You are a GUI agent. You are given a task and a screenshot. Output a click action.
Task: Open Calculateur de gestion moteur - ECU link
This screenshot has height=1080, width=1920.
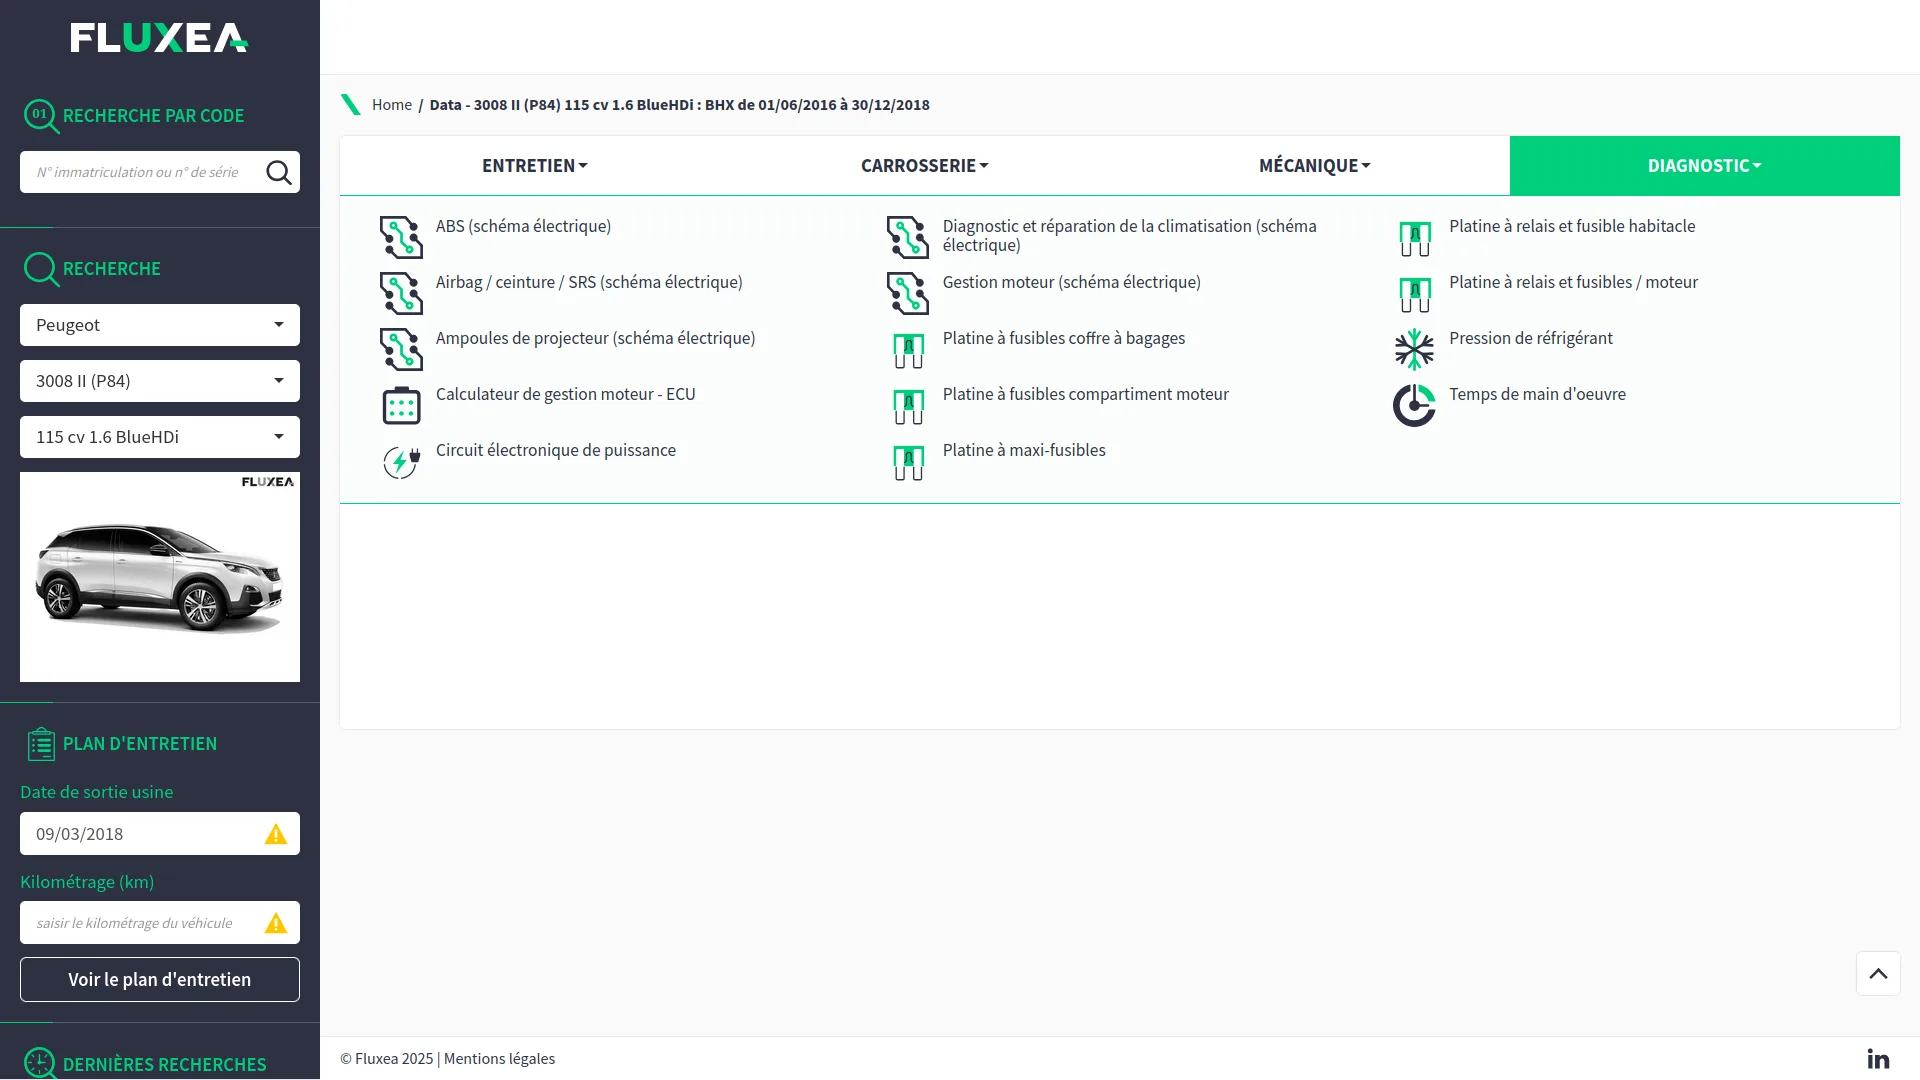tap(565, 394)
